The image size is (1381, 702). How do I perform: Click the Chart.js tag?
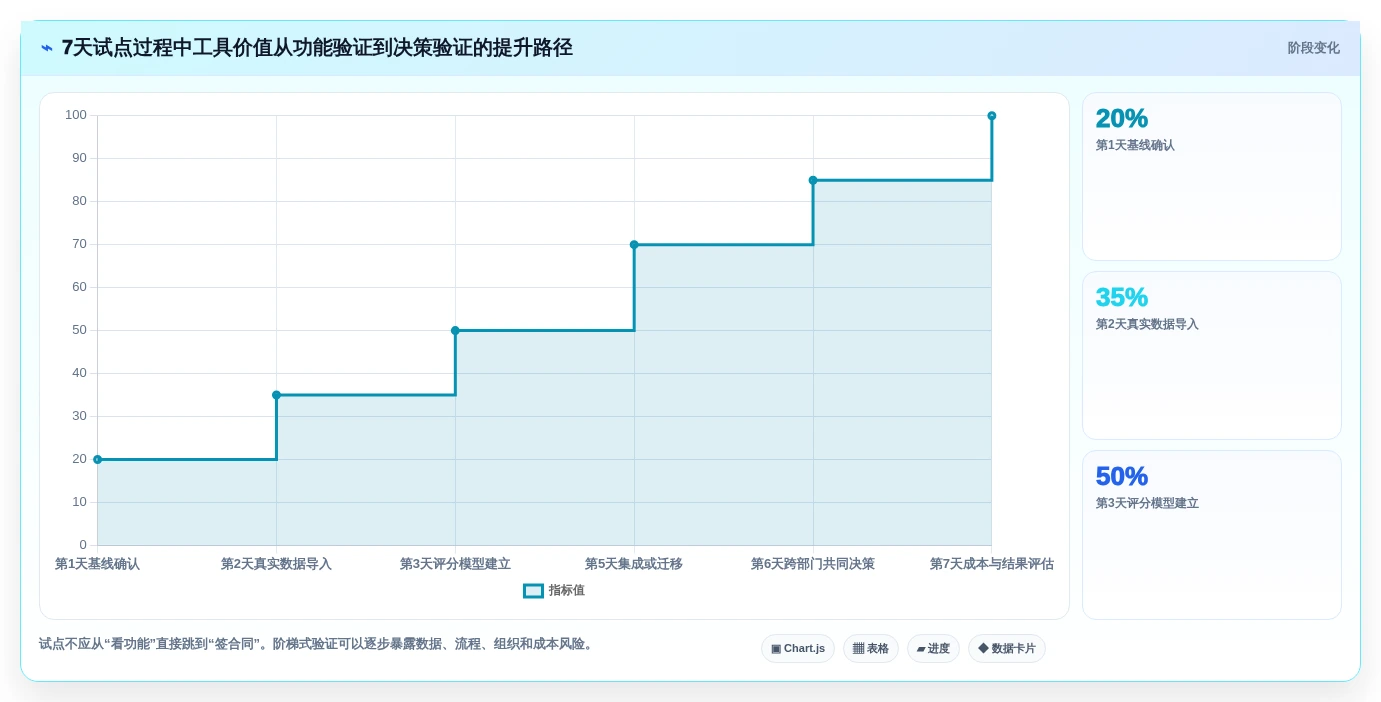click(x=798, y=649)
